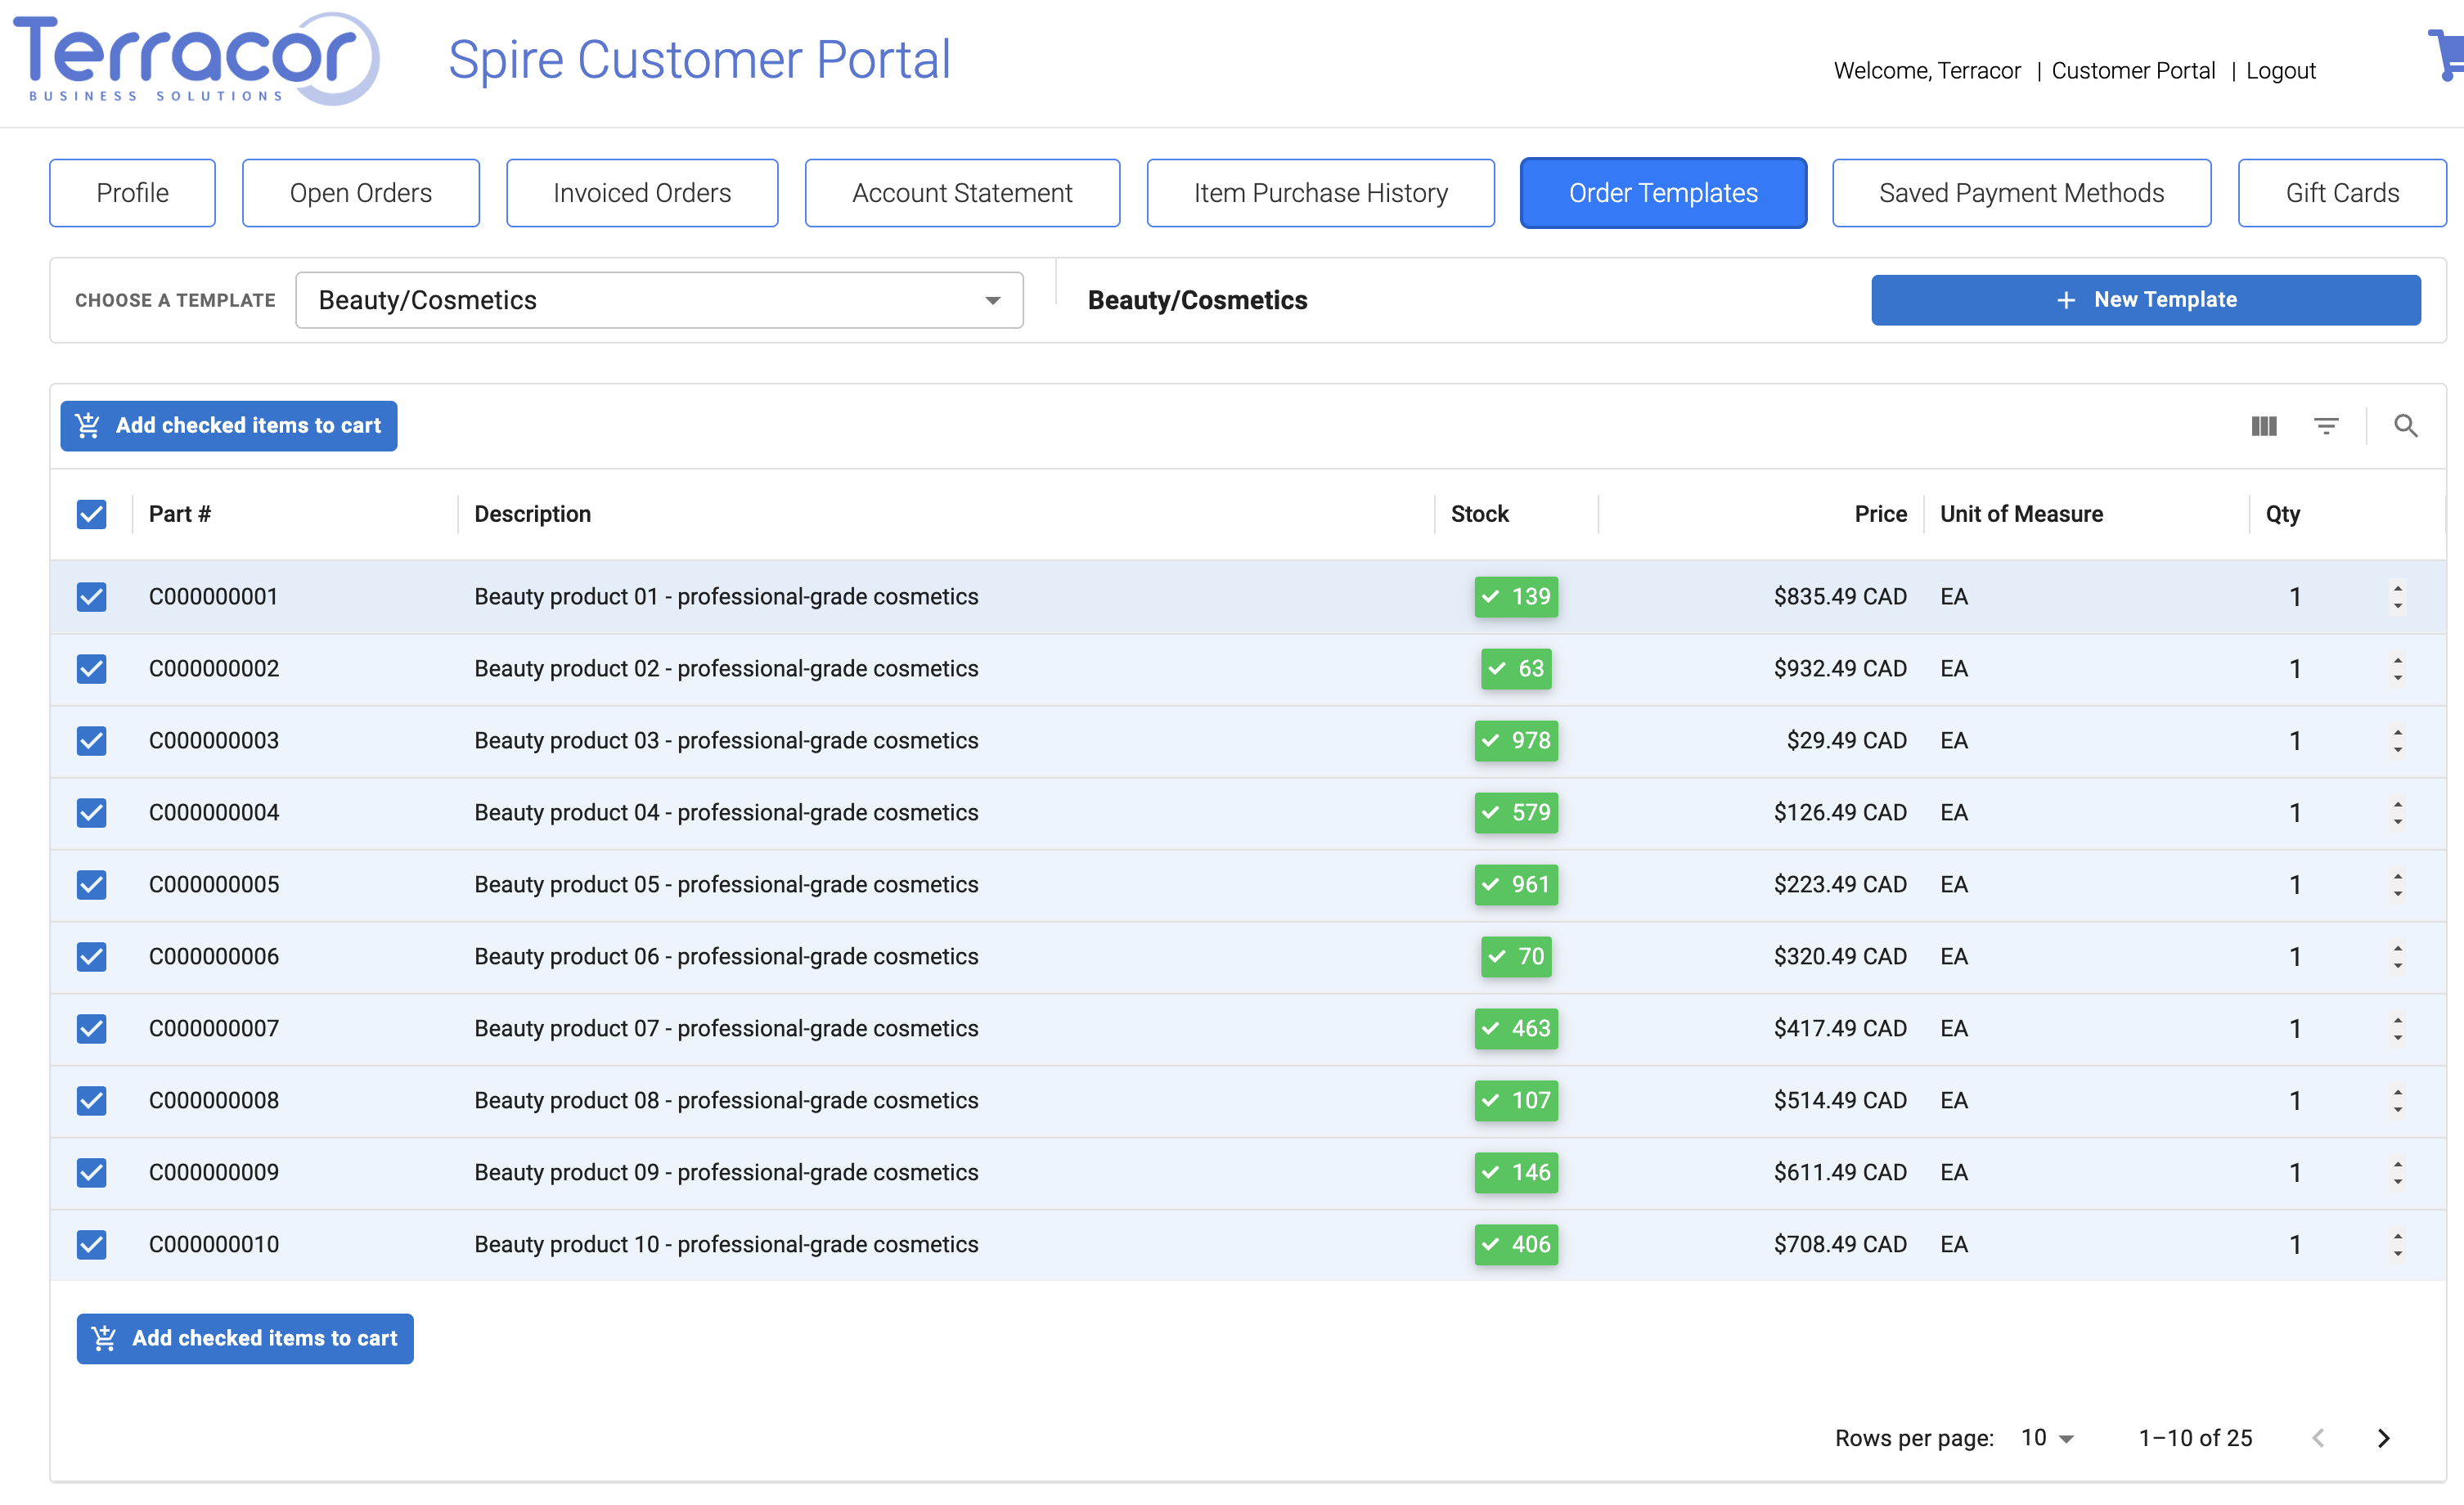Screen dimensions: 2464x1505
Task: Click the New Template button
Action: pyautogui.click(x=2146, y=300)
